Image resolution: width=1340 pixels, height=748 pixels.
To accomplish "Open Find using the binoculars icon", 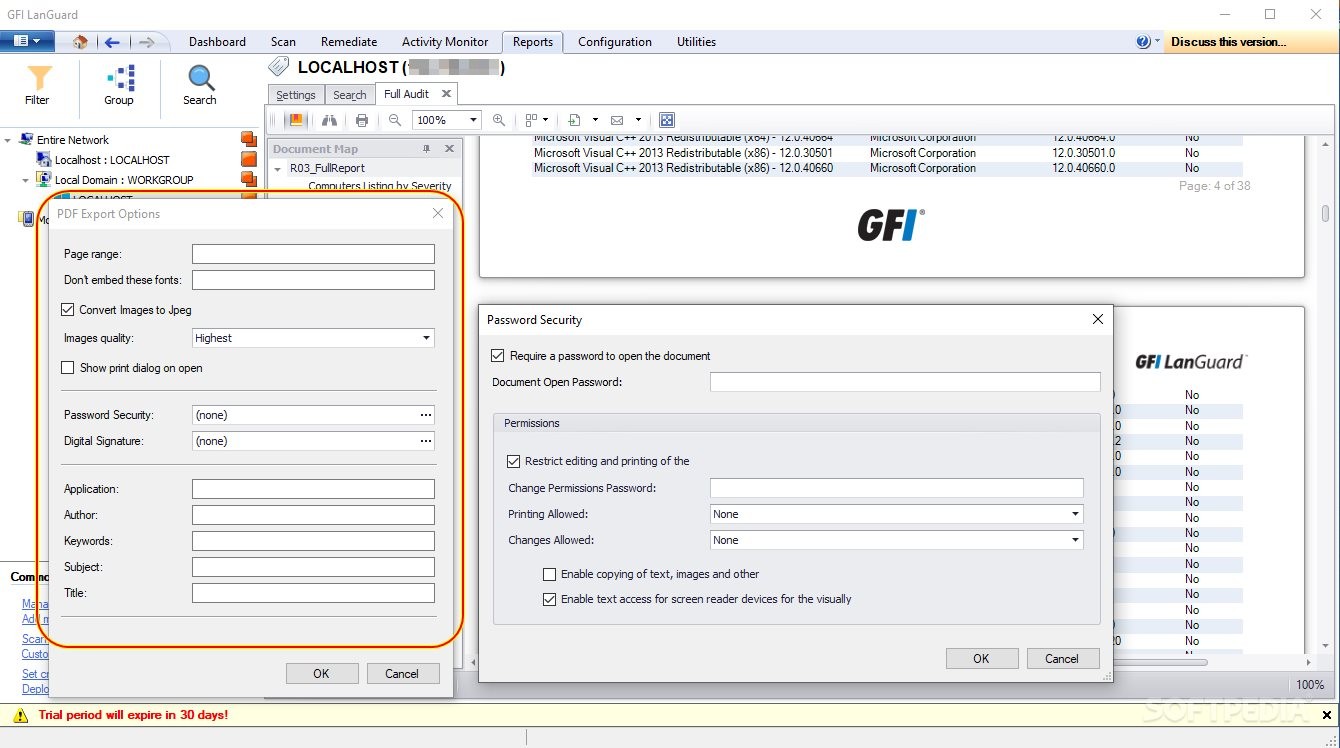I will click(330, 119).
